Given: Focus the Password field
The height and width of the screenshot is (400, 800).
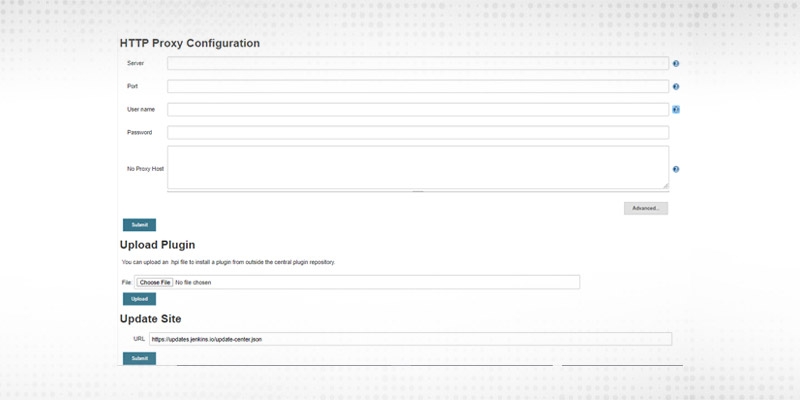Looking at the screenshot, I should 417,132.
